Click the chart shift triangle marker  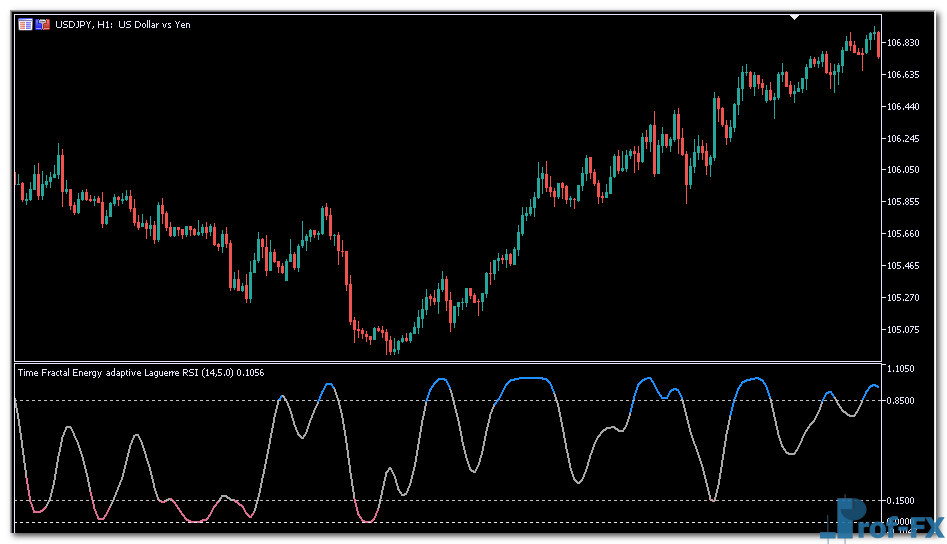click(x=794, y=17)
